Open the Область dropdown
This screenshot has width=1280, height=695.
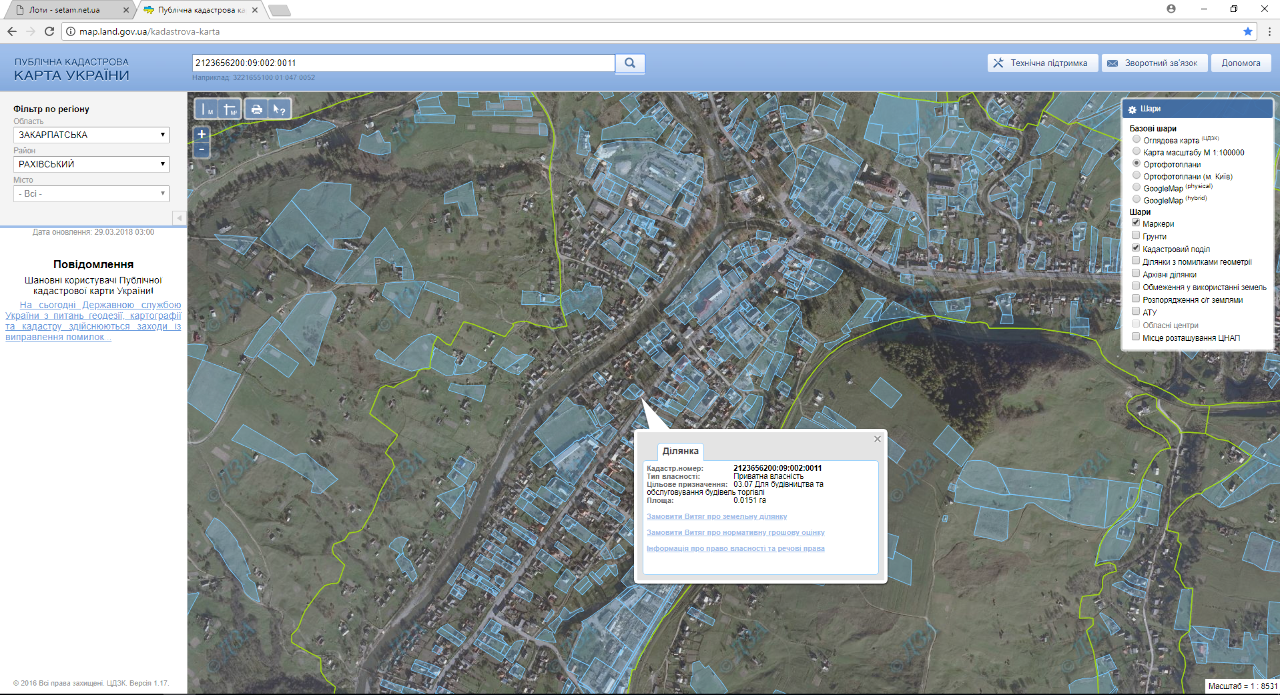(x=92, y=135)
